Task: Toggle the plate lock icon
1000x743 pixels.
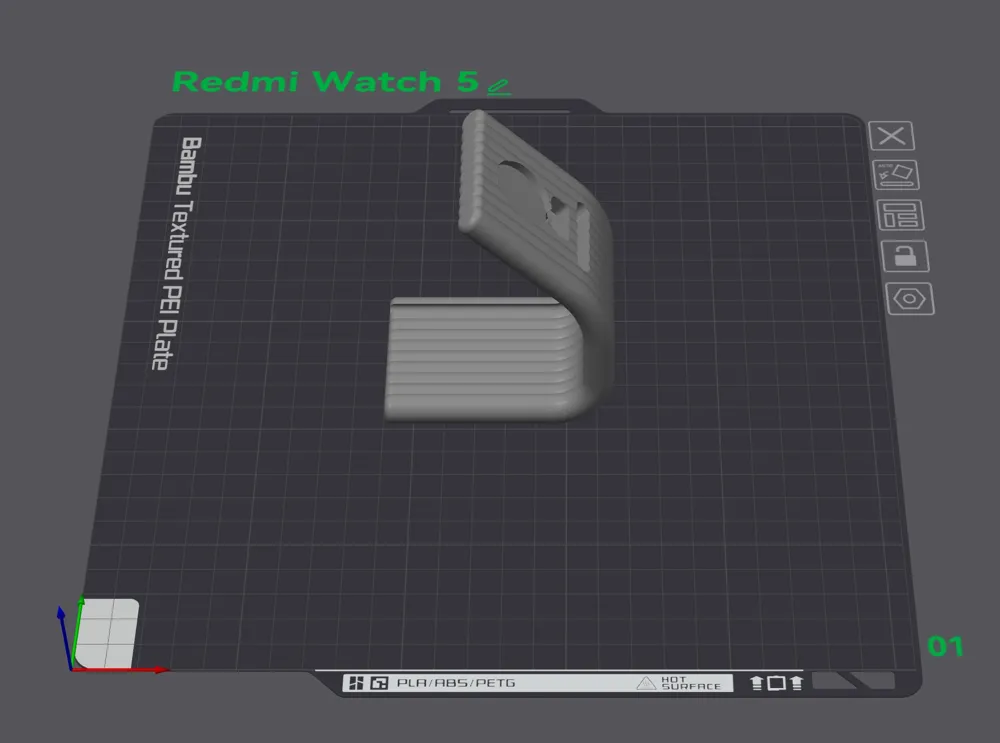Action: (x=904, y=256)
